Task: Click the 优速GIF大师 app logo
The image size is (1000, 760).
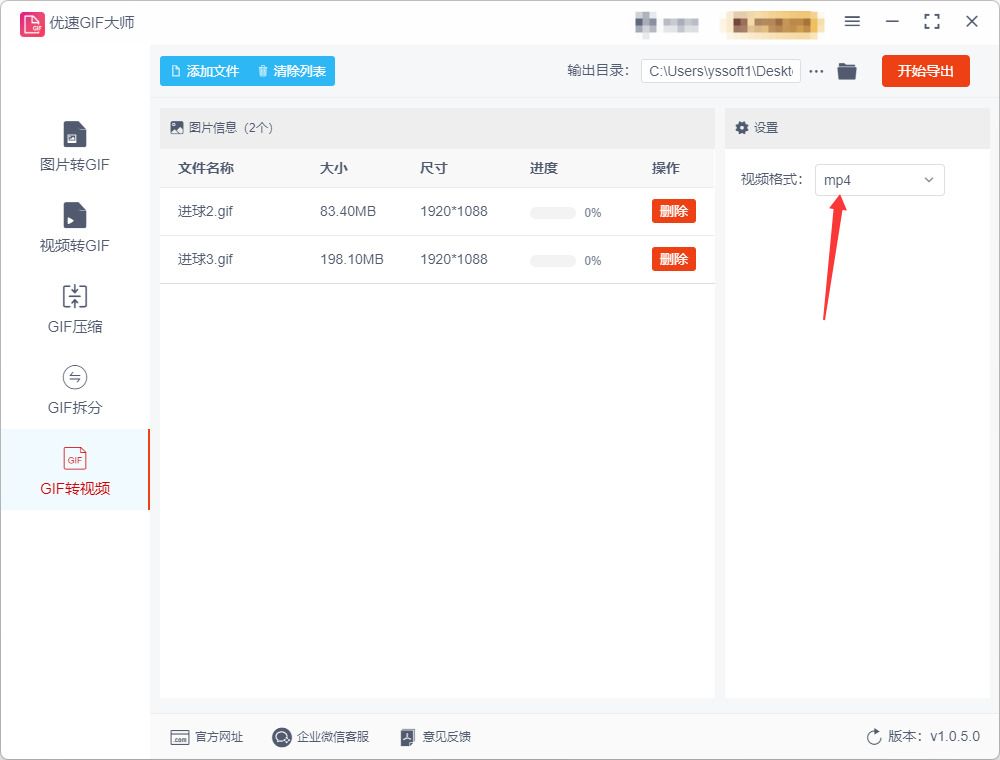Action: [x=32, y=24]
